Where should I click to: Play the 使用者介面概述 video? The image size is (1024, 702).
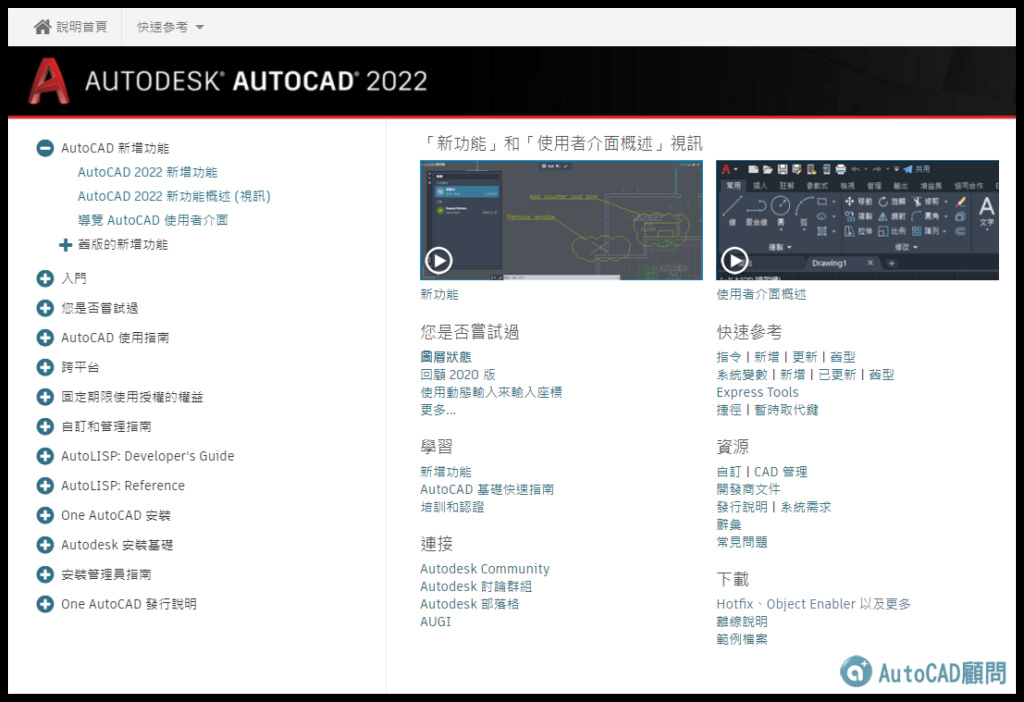click(735, 261)
